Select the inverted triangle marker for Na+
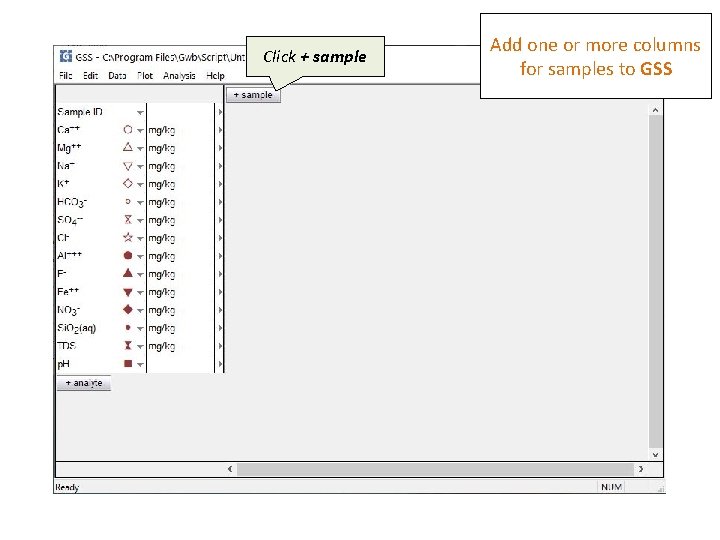Viewport: 720px width, 540px height. [x=128, y=166]
